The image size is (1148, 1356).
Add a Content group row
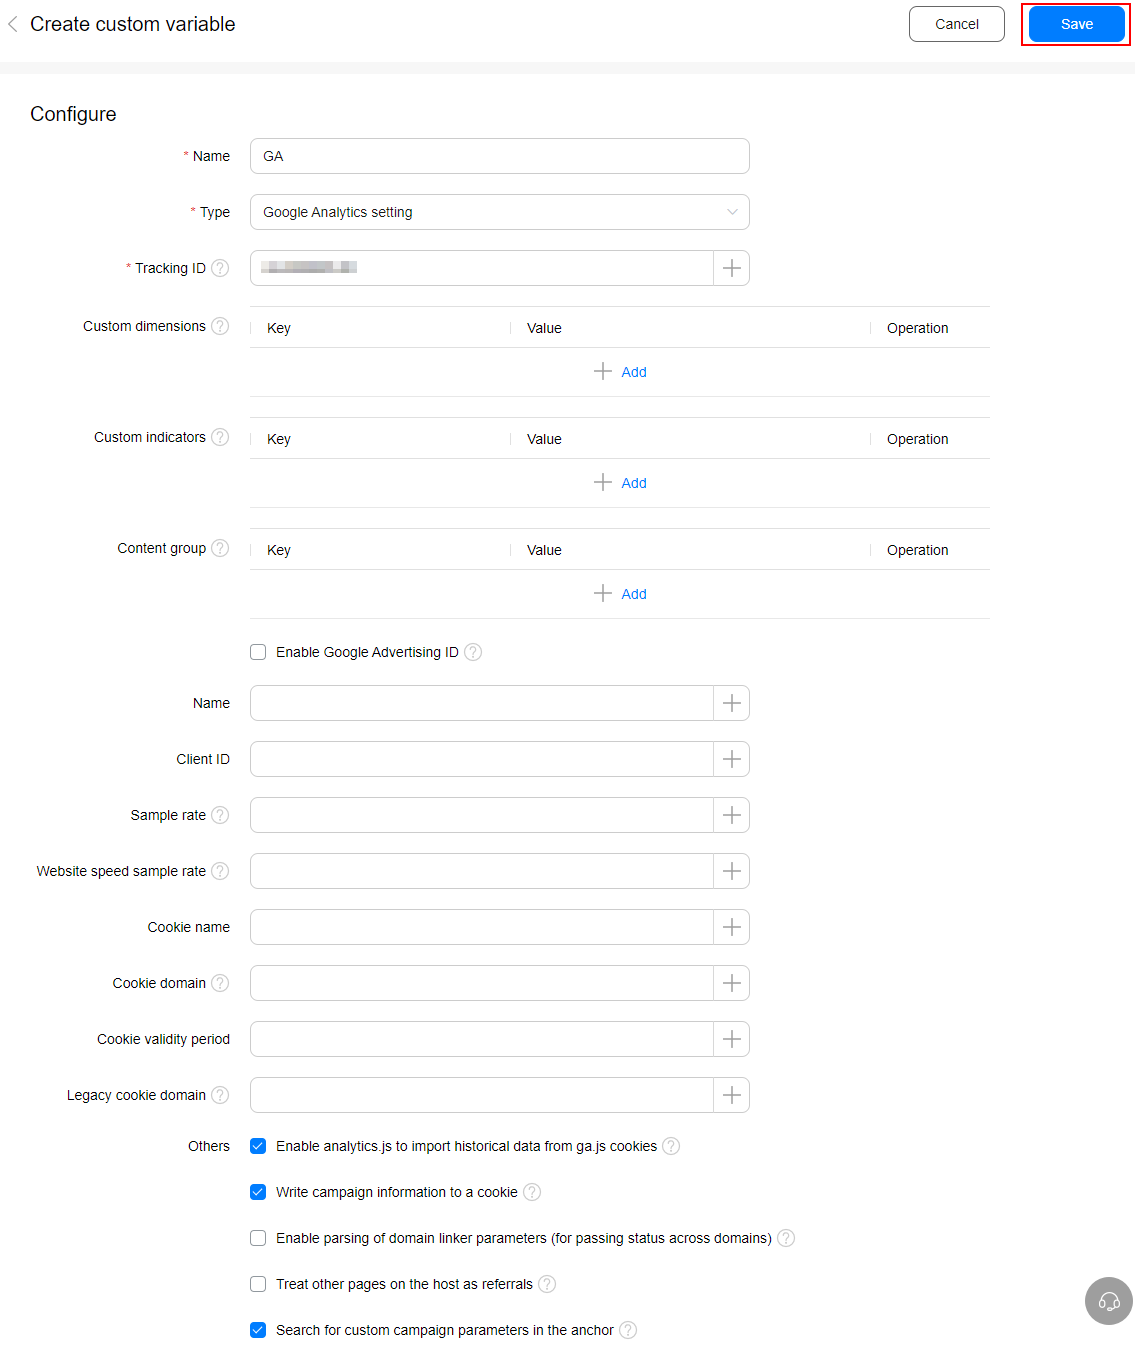coord(621,594)
